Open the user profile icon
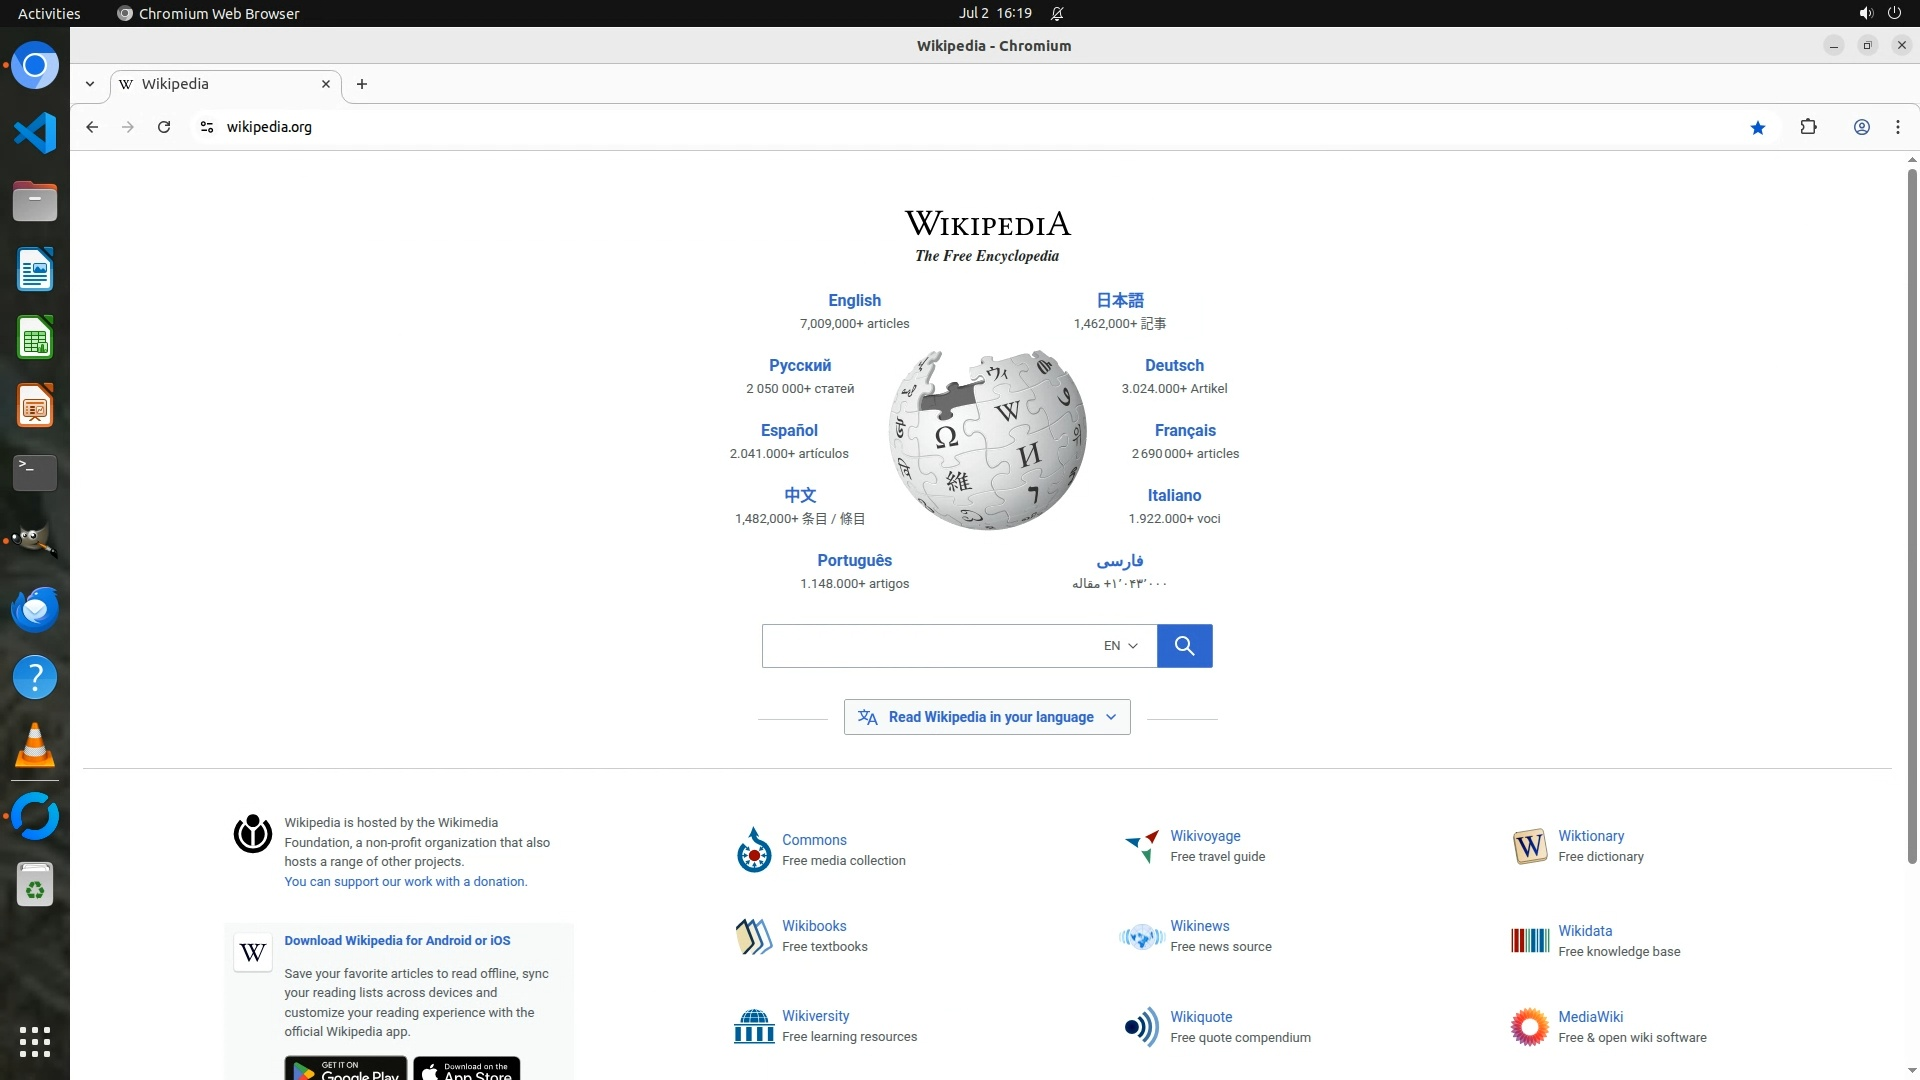 click(x=1861, y=127)
